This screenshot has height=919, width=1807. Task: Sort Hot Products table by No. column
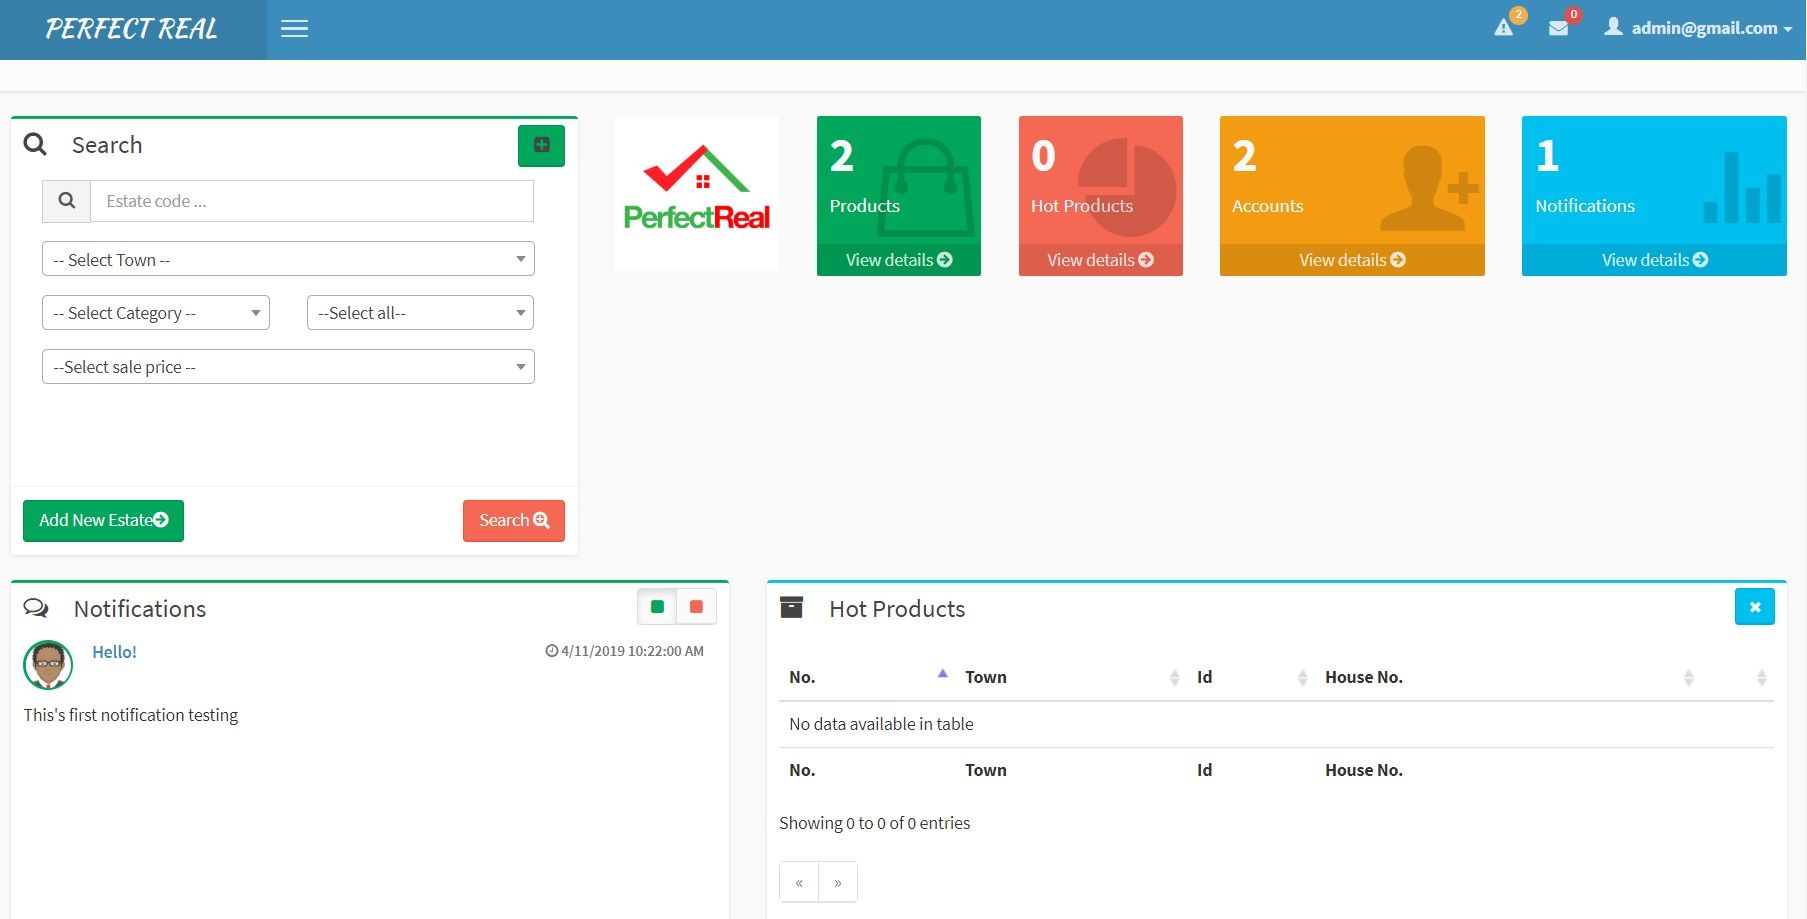pos(867,677)
